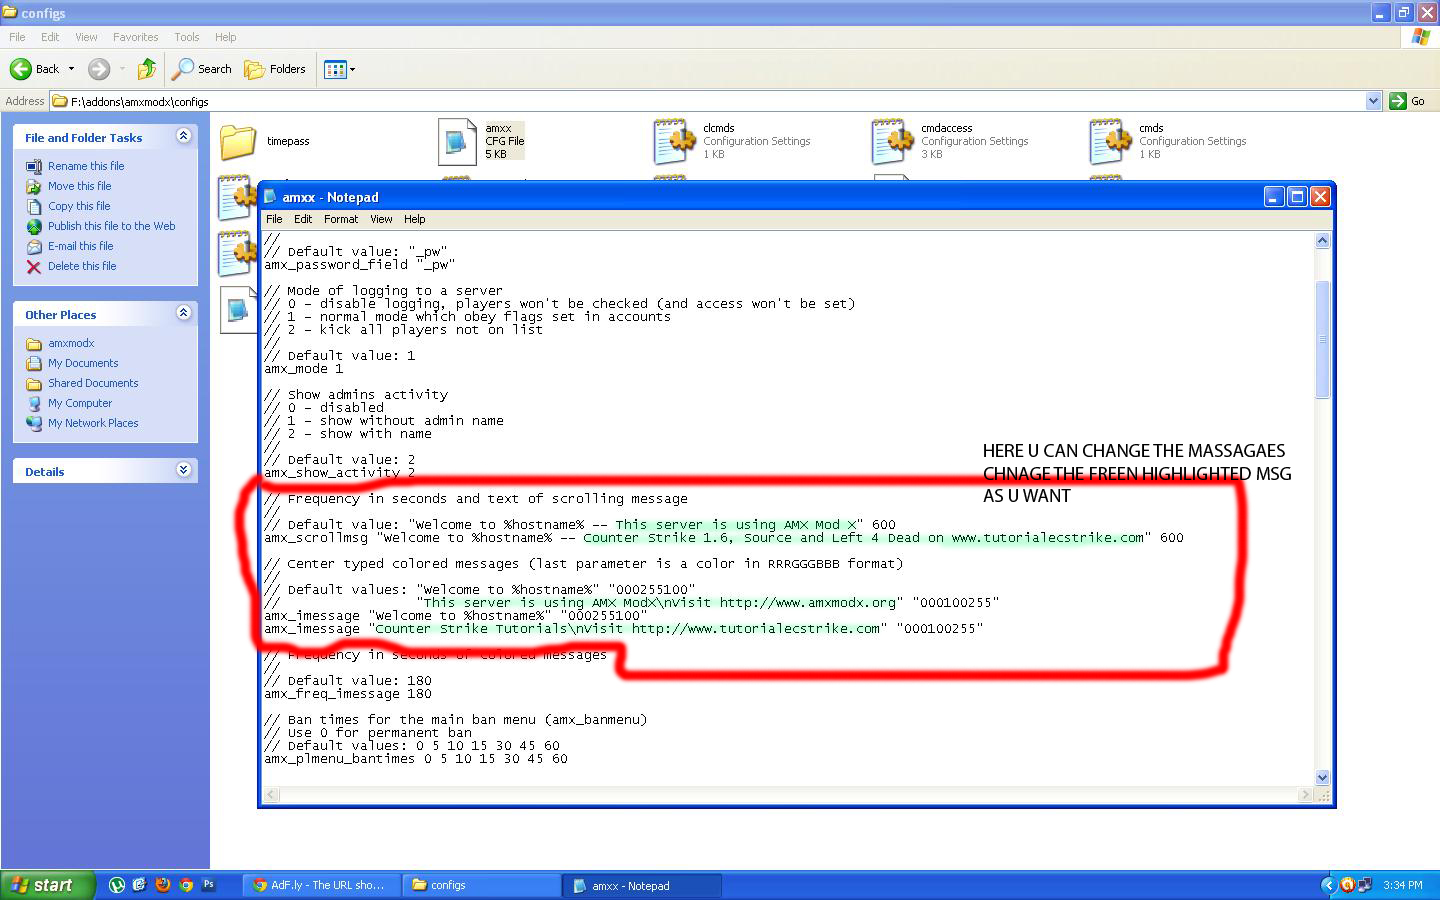Click the Start button
The image size is (1440, 900).
tap(47, 885)
